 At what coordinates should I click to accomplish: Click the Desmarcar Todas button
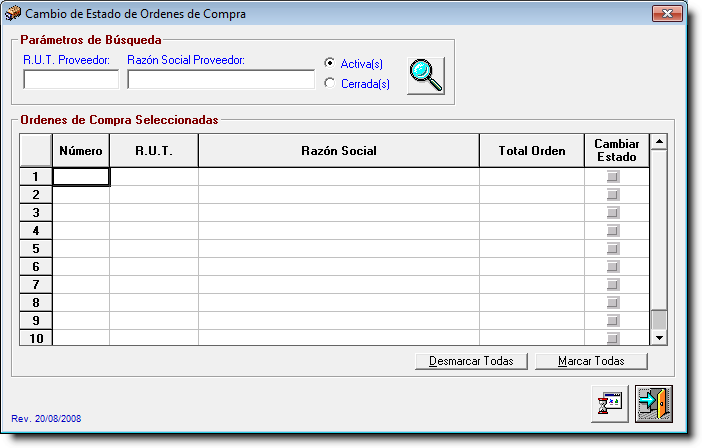tap(471, 361)
